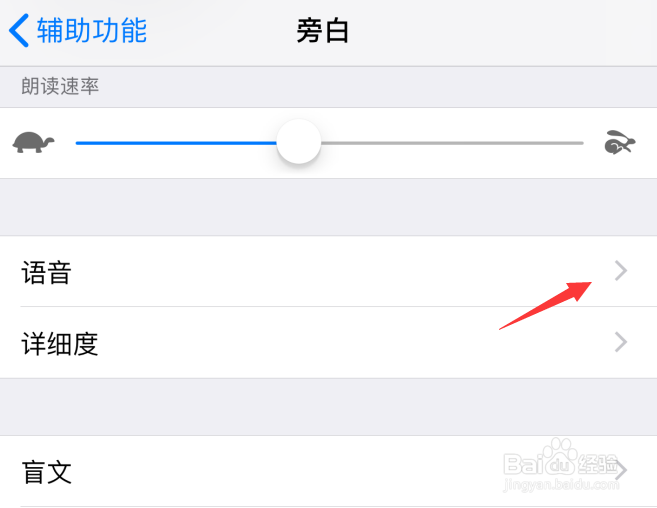Click the blue portion of speed slider
657x508 pixels.
pyautogui.click(x=176, y=143)
